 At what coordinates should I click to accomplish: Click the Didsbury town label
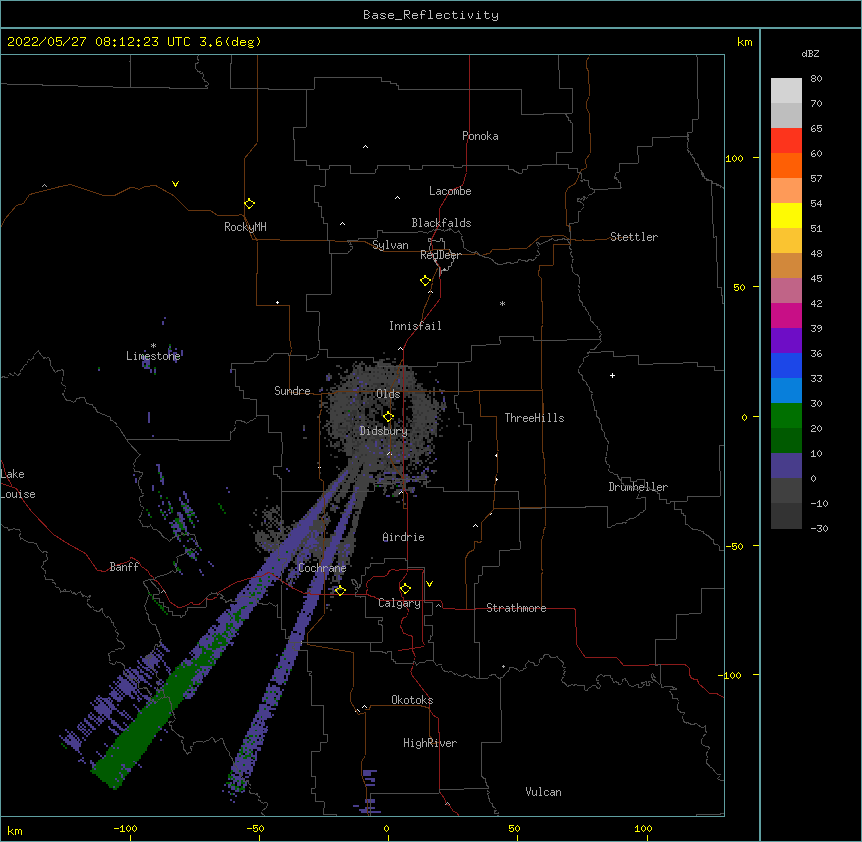(x=383, y=431)
